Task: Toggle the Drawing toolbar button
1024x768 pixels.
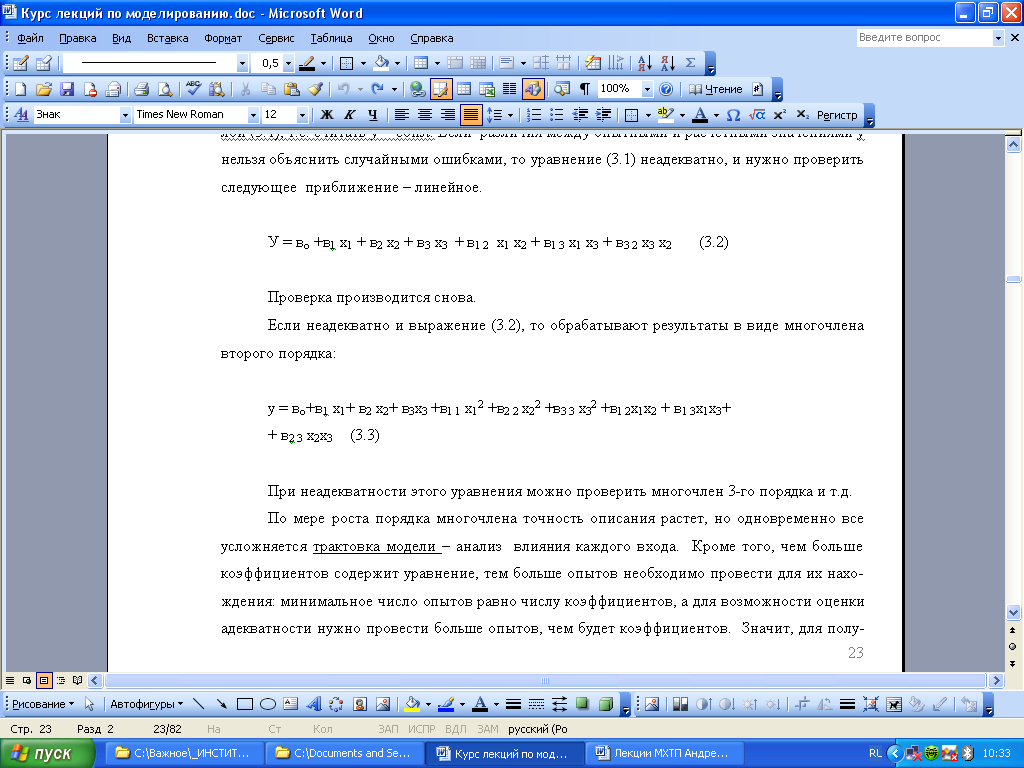Action: tap(533, 89)
